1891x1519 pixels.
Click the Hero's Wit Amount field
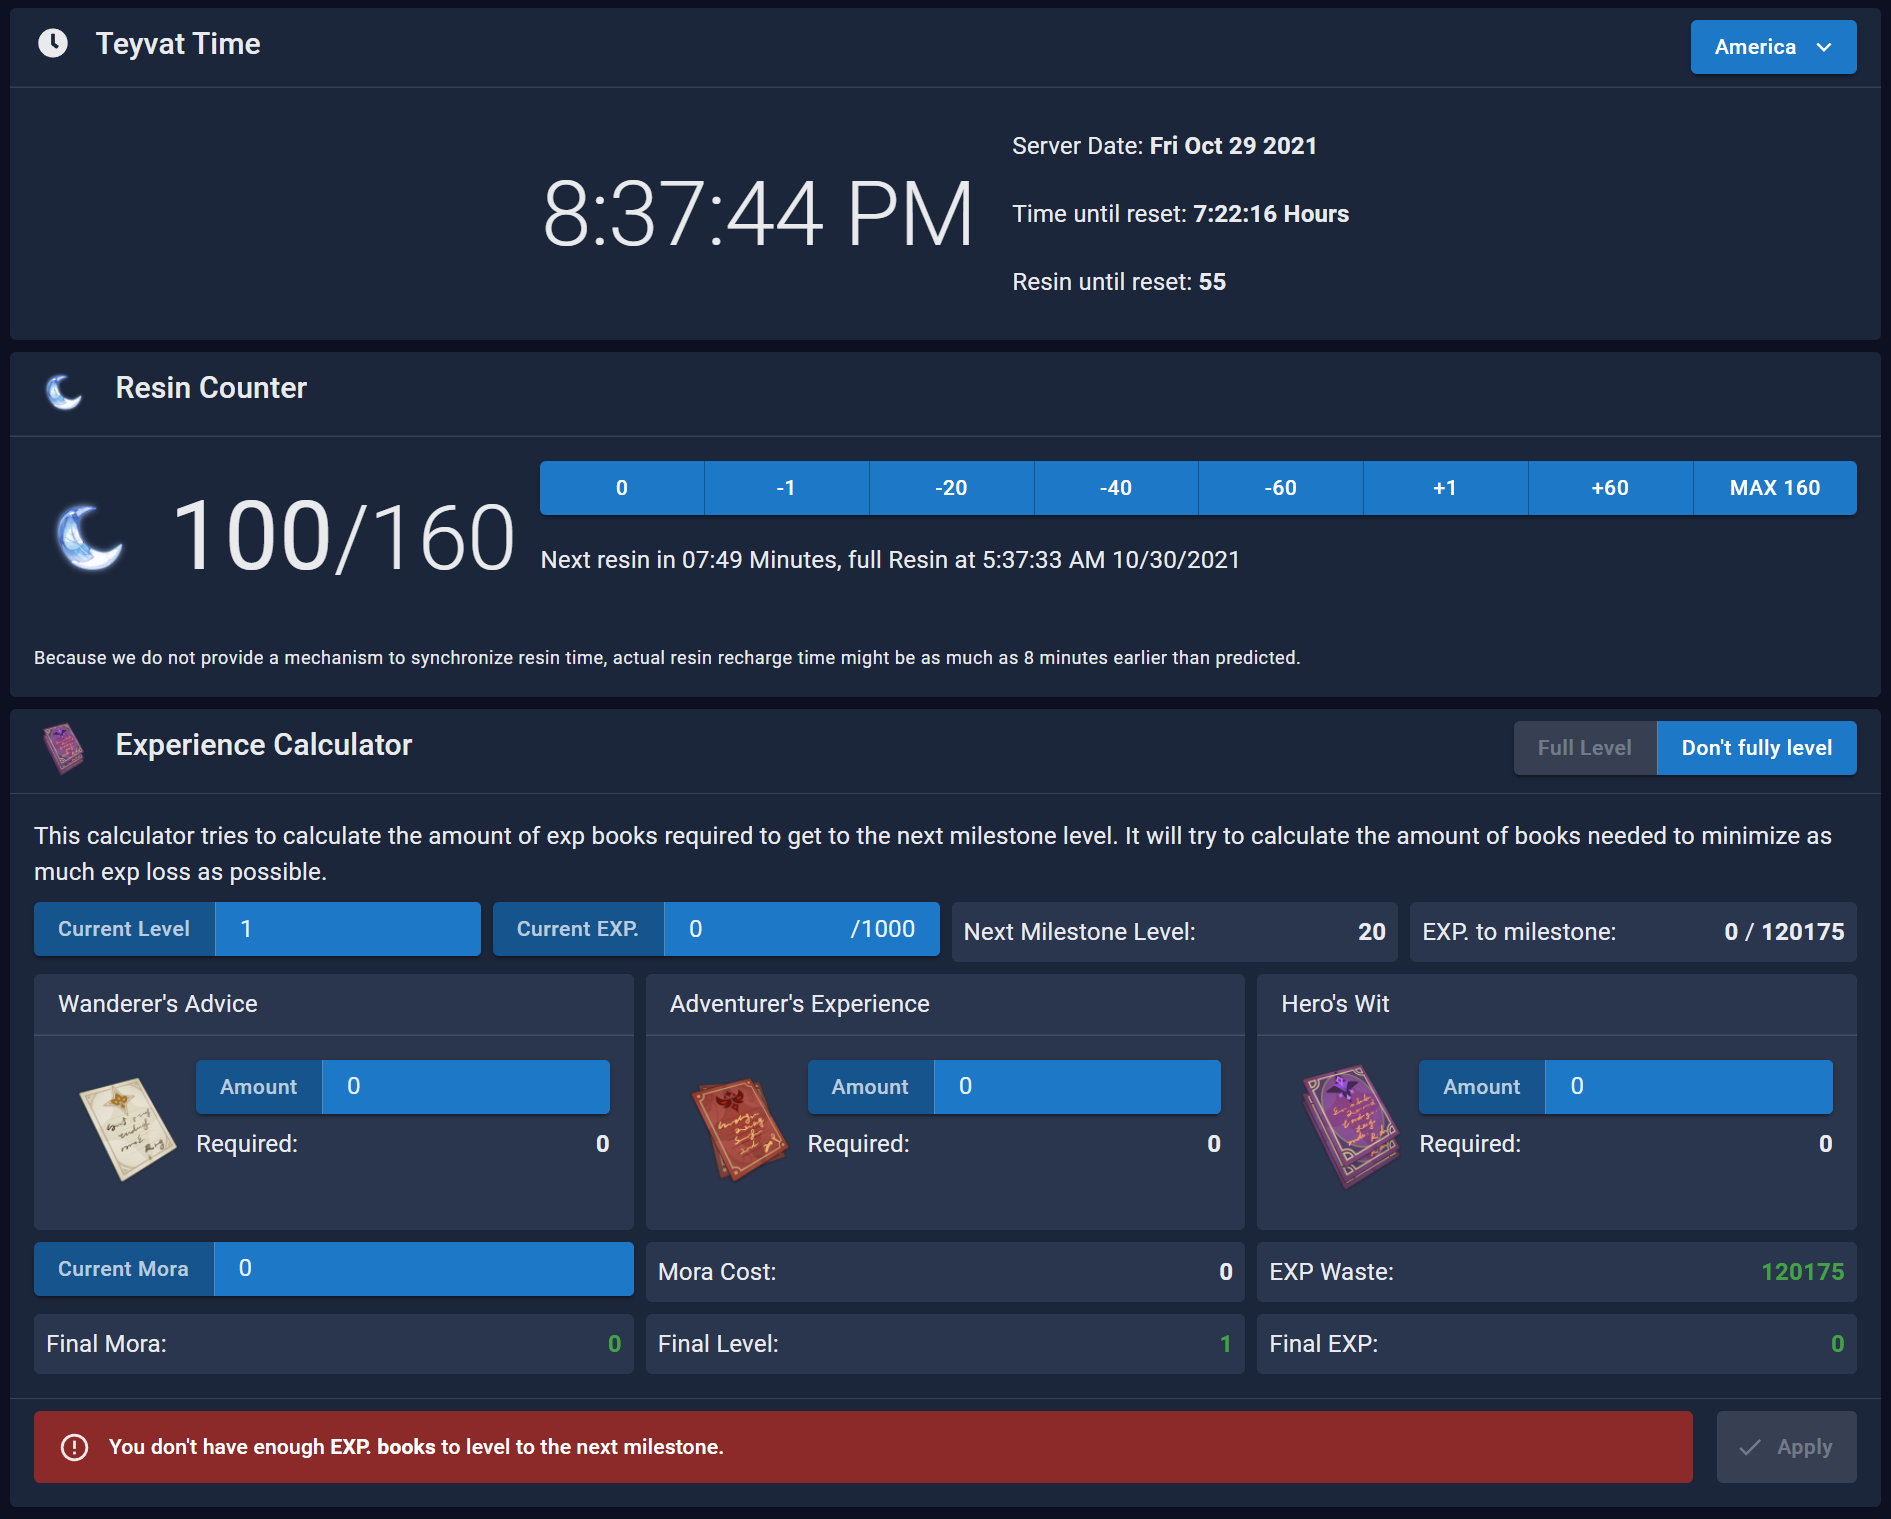(x=1689, y=1087)
